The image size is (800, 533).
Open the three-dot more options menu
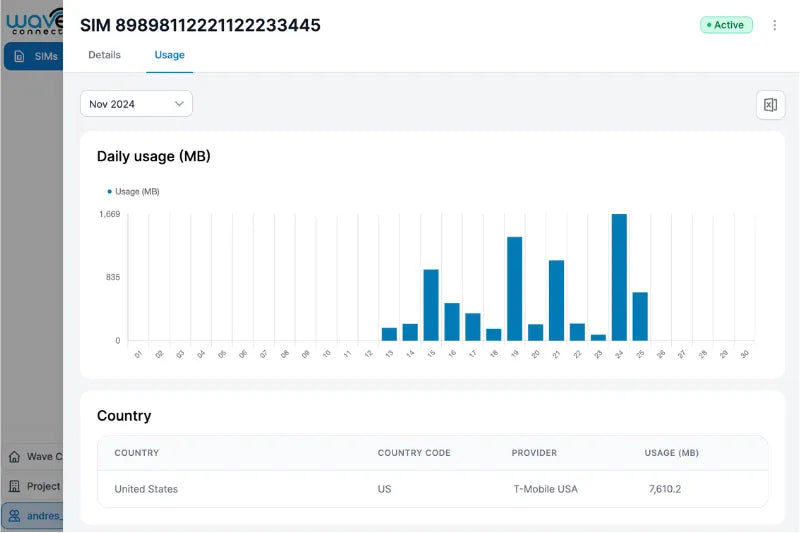click(x=774, y=25)
